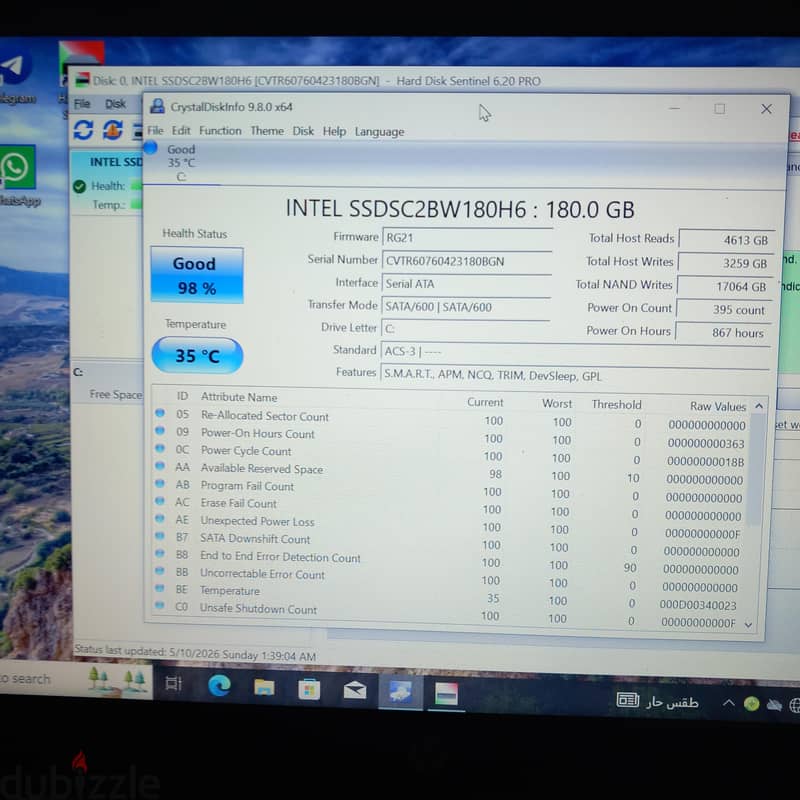Open Disk menu in Hard Disk Sentinel

(115, 104)
